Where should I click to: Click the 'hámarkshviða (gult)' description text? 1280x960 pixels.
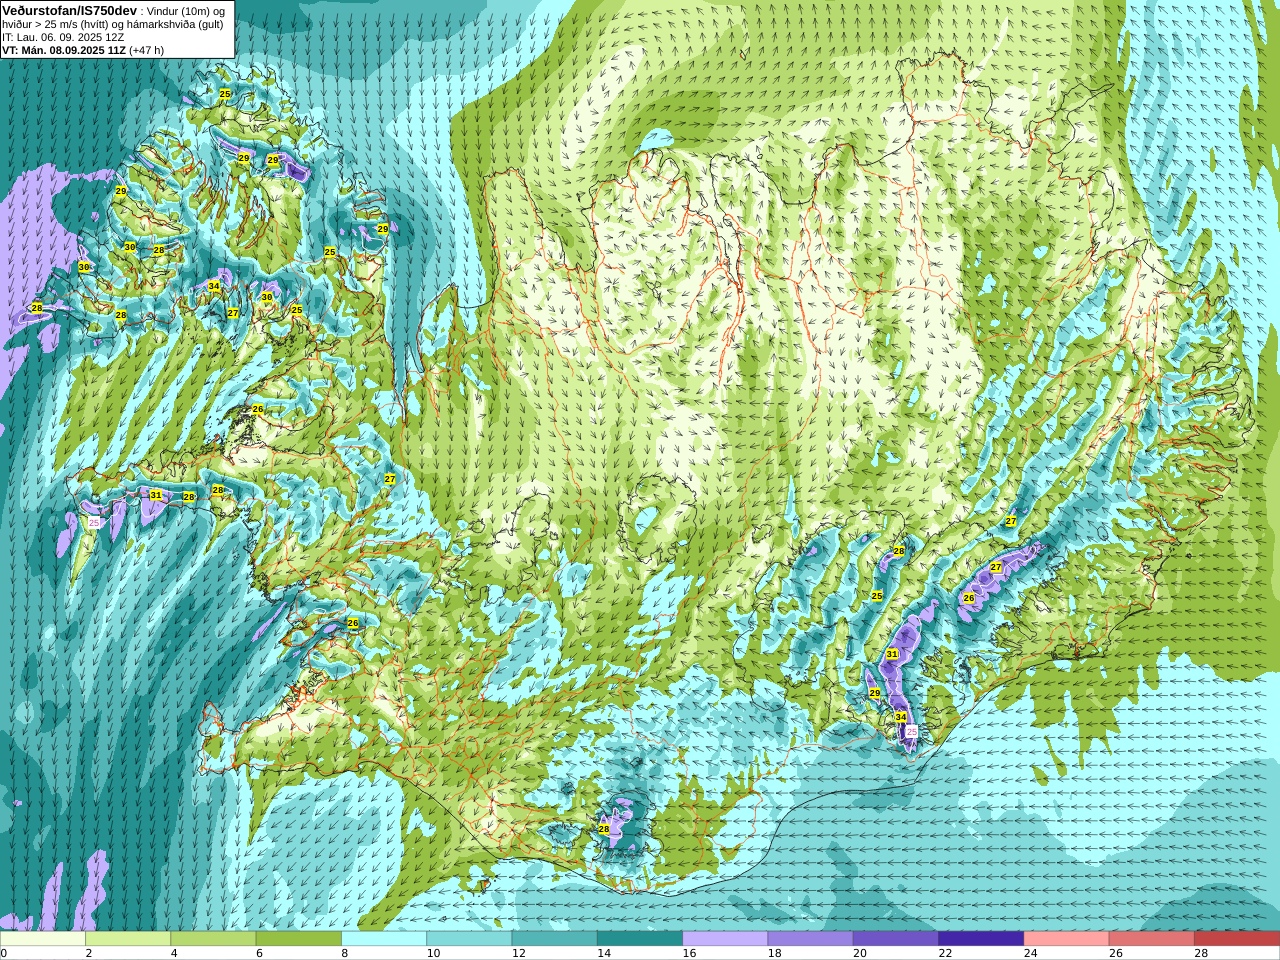coord(173,24)
